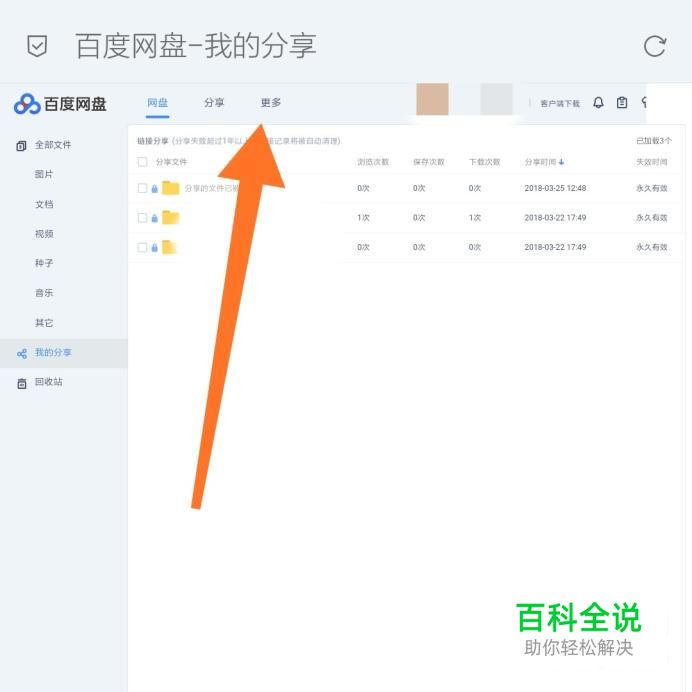This screenshot has width=692, height=692.
Task: Click folder icon of 2018-03-25 12:48 share
Action: click(x=171, y=188)
